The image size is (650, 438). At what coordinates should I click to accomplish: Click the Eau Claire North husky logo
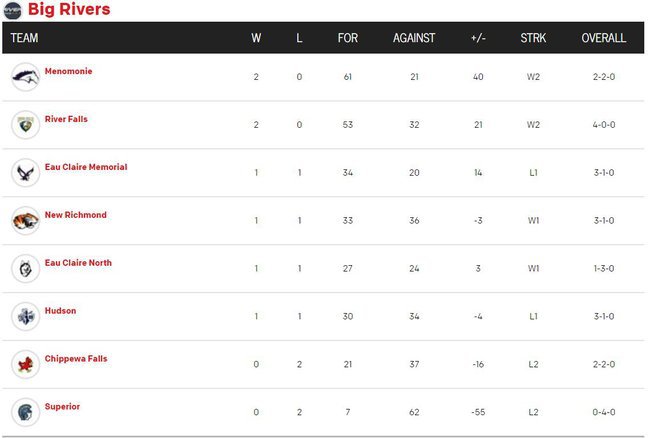pos(25,269)
